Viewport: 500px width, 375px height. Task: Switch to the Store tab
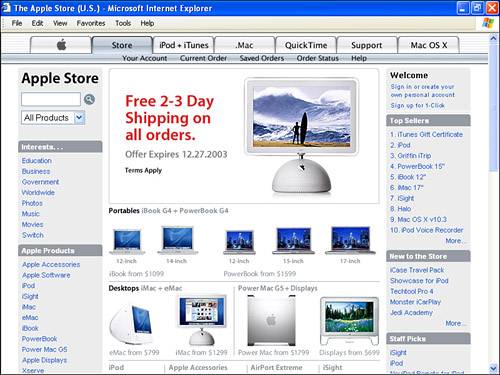coord(122,45)
